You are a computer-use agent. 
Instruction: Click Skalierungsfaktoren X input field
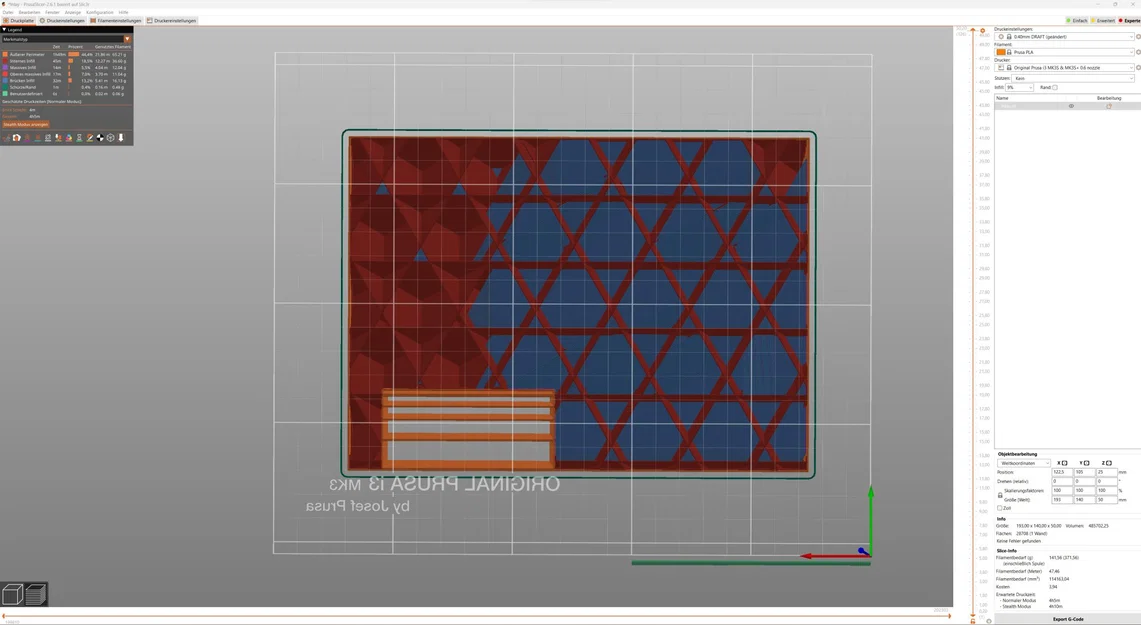tap(1062, 490)
